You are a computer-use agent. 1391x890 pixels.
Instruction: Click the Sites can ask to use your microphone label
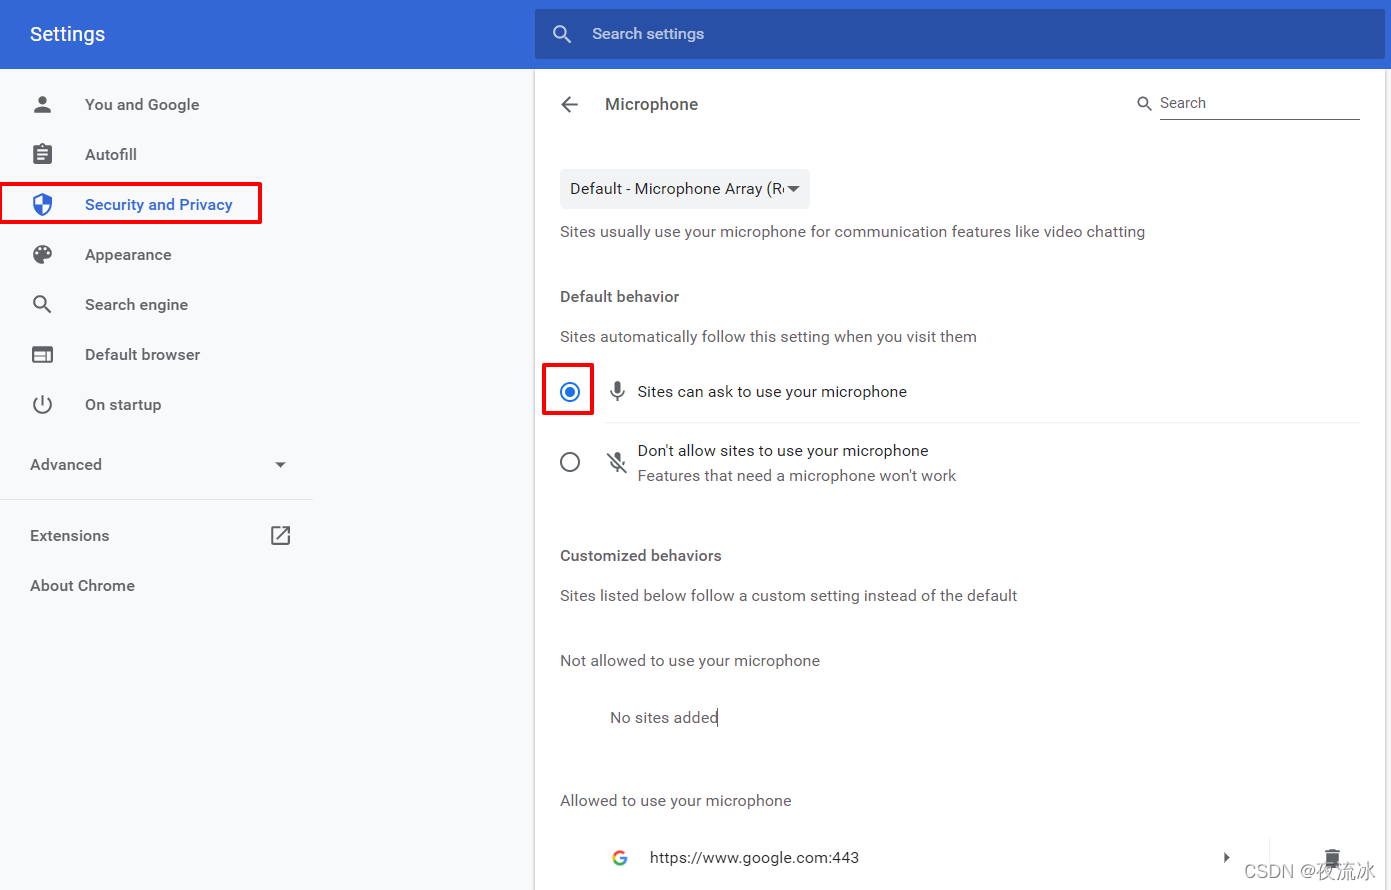[x=772, y=391]
